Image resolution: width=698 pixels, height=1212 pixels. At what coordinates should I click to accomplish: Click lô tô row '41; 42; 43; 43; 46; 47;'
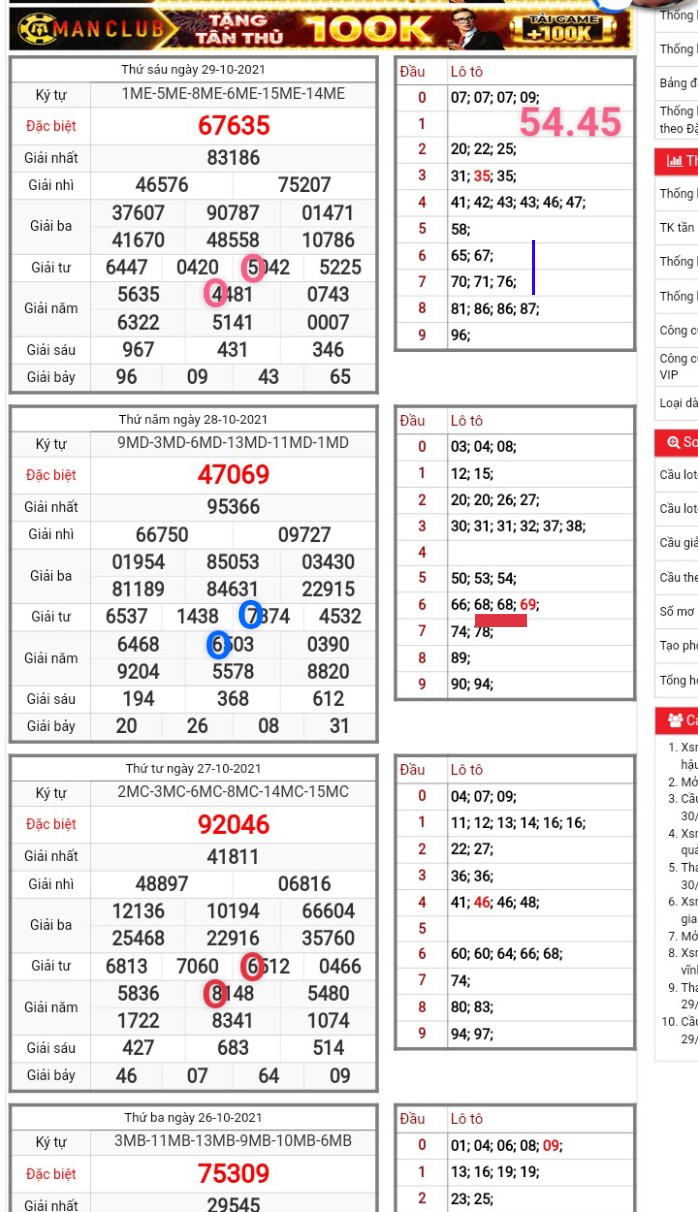click(518, 202)
